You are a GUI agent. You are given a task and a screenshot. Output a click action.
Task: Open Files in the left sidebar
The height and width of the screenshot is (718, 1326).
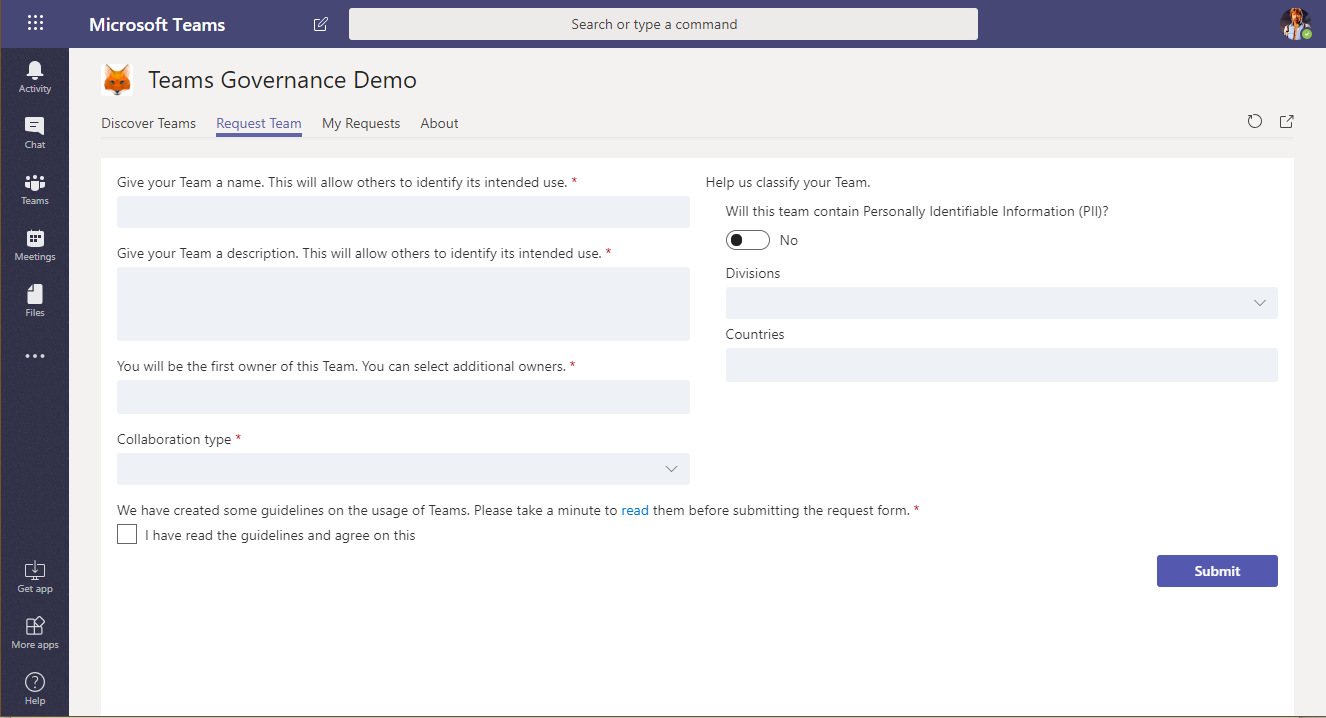click(35, 301)
